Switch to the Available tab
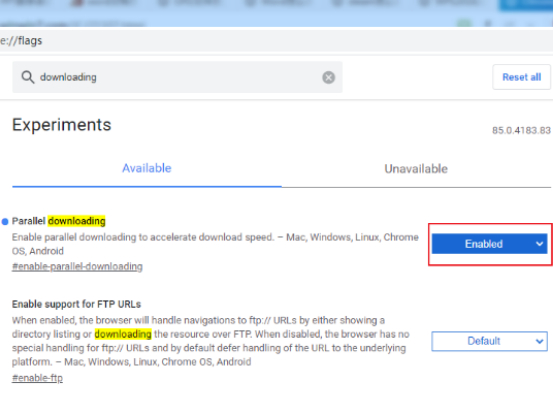553x415 pixels. tap(147, 169)
